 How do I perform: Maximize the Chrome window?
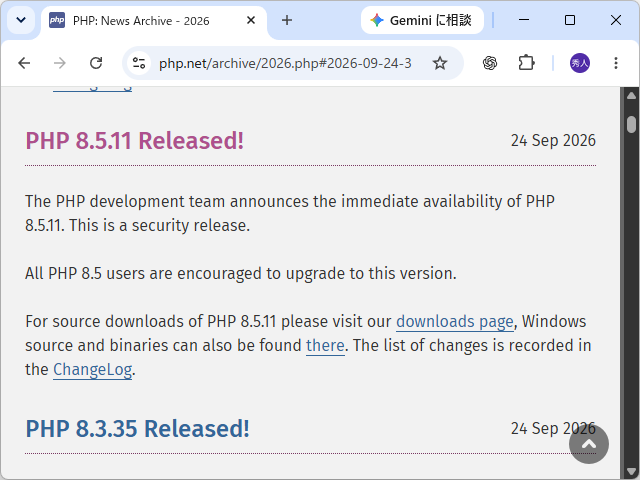tap(570, 20)
